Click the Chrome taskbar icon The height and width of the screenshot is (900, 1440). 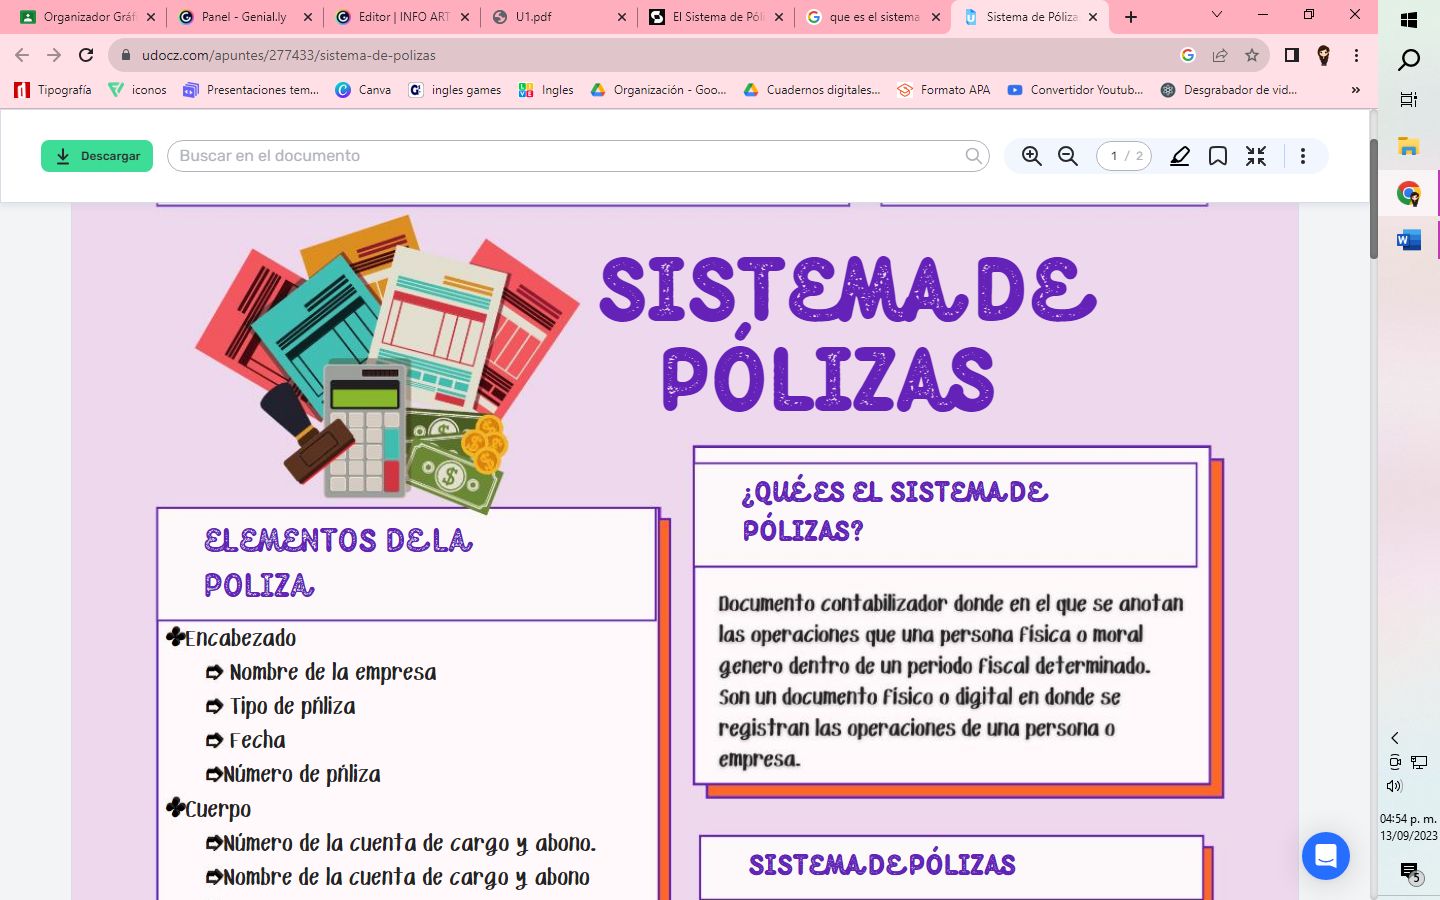[x=1409, y=194]
